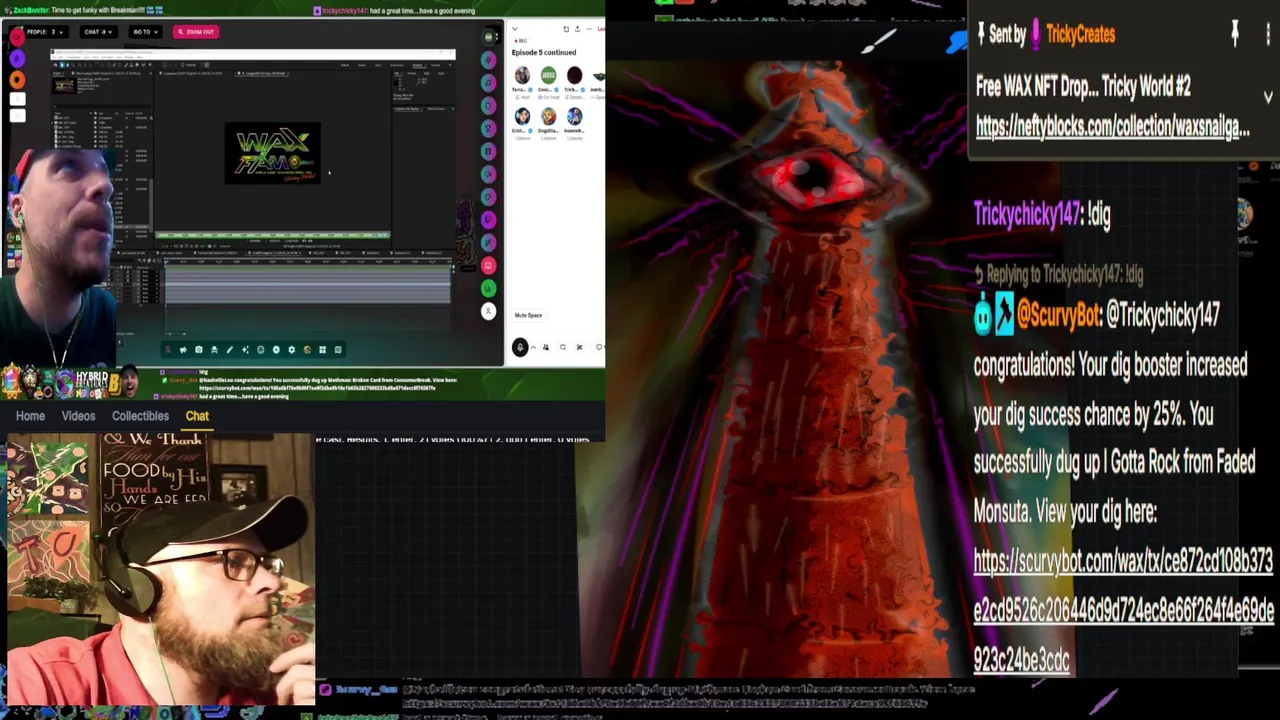Image resolution: width=1280 pixels, height=720 pixels.
Task: Select the Chat tab
Action: point(197,416)
